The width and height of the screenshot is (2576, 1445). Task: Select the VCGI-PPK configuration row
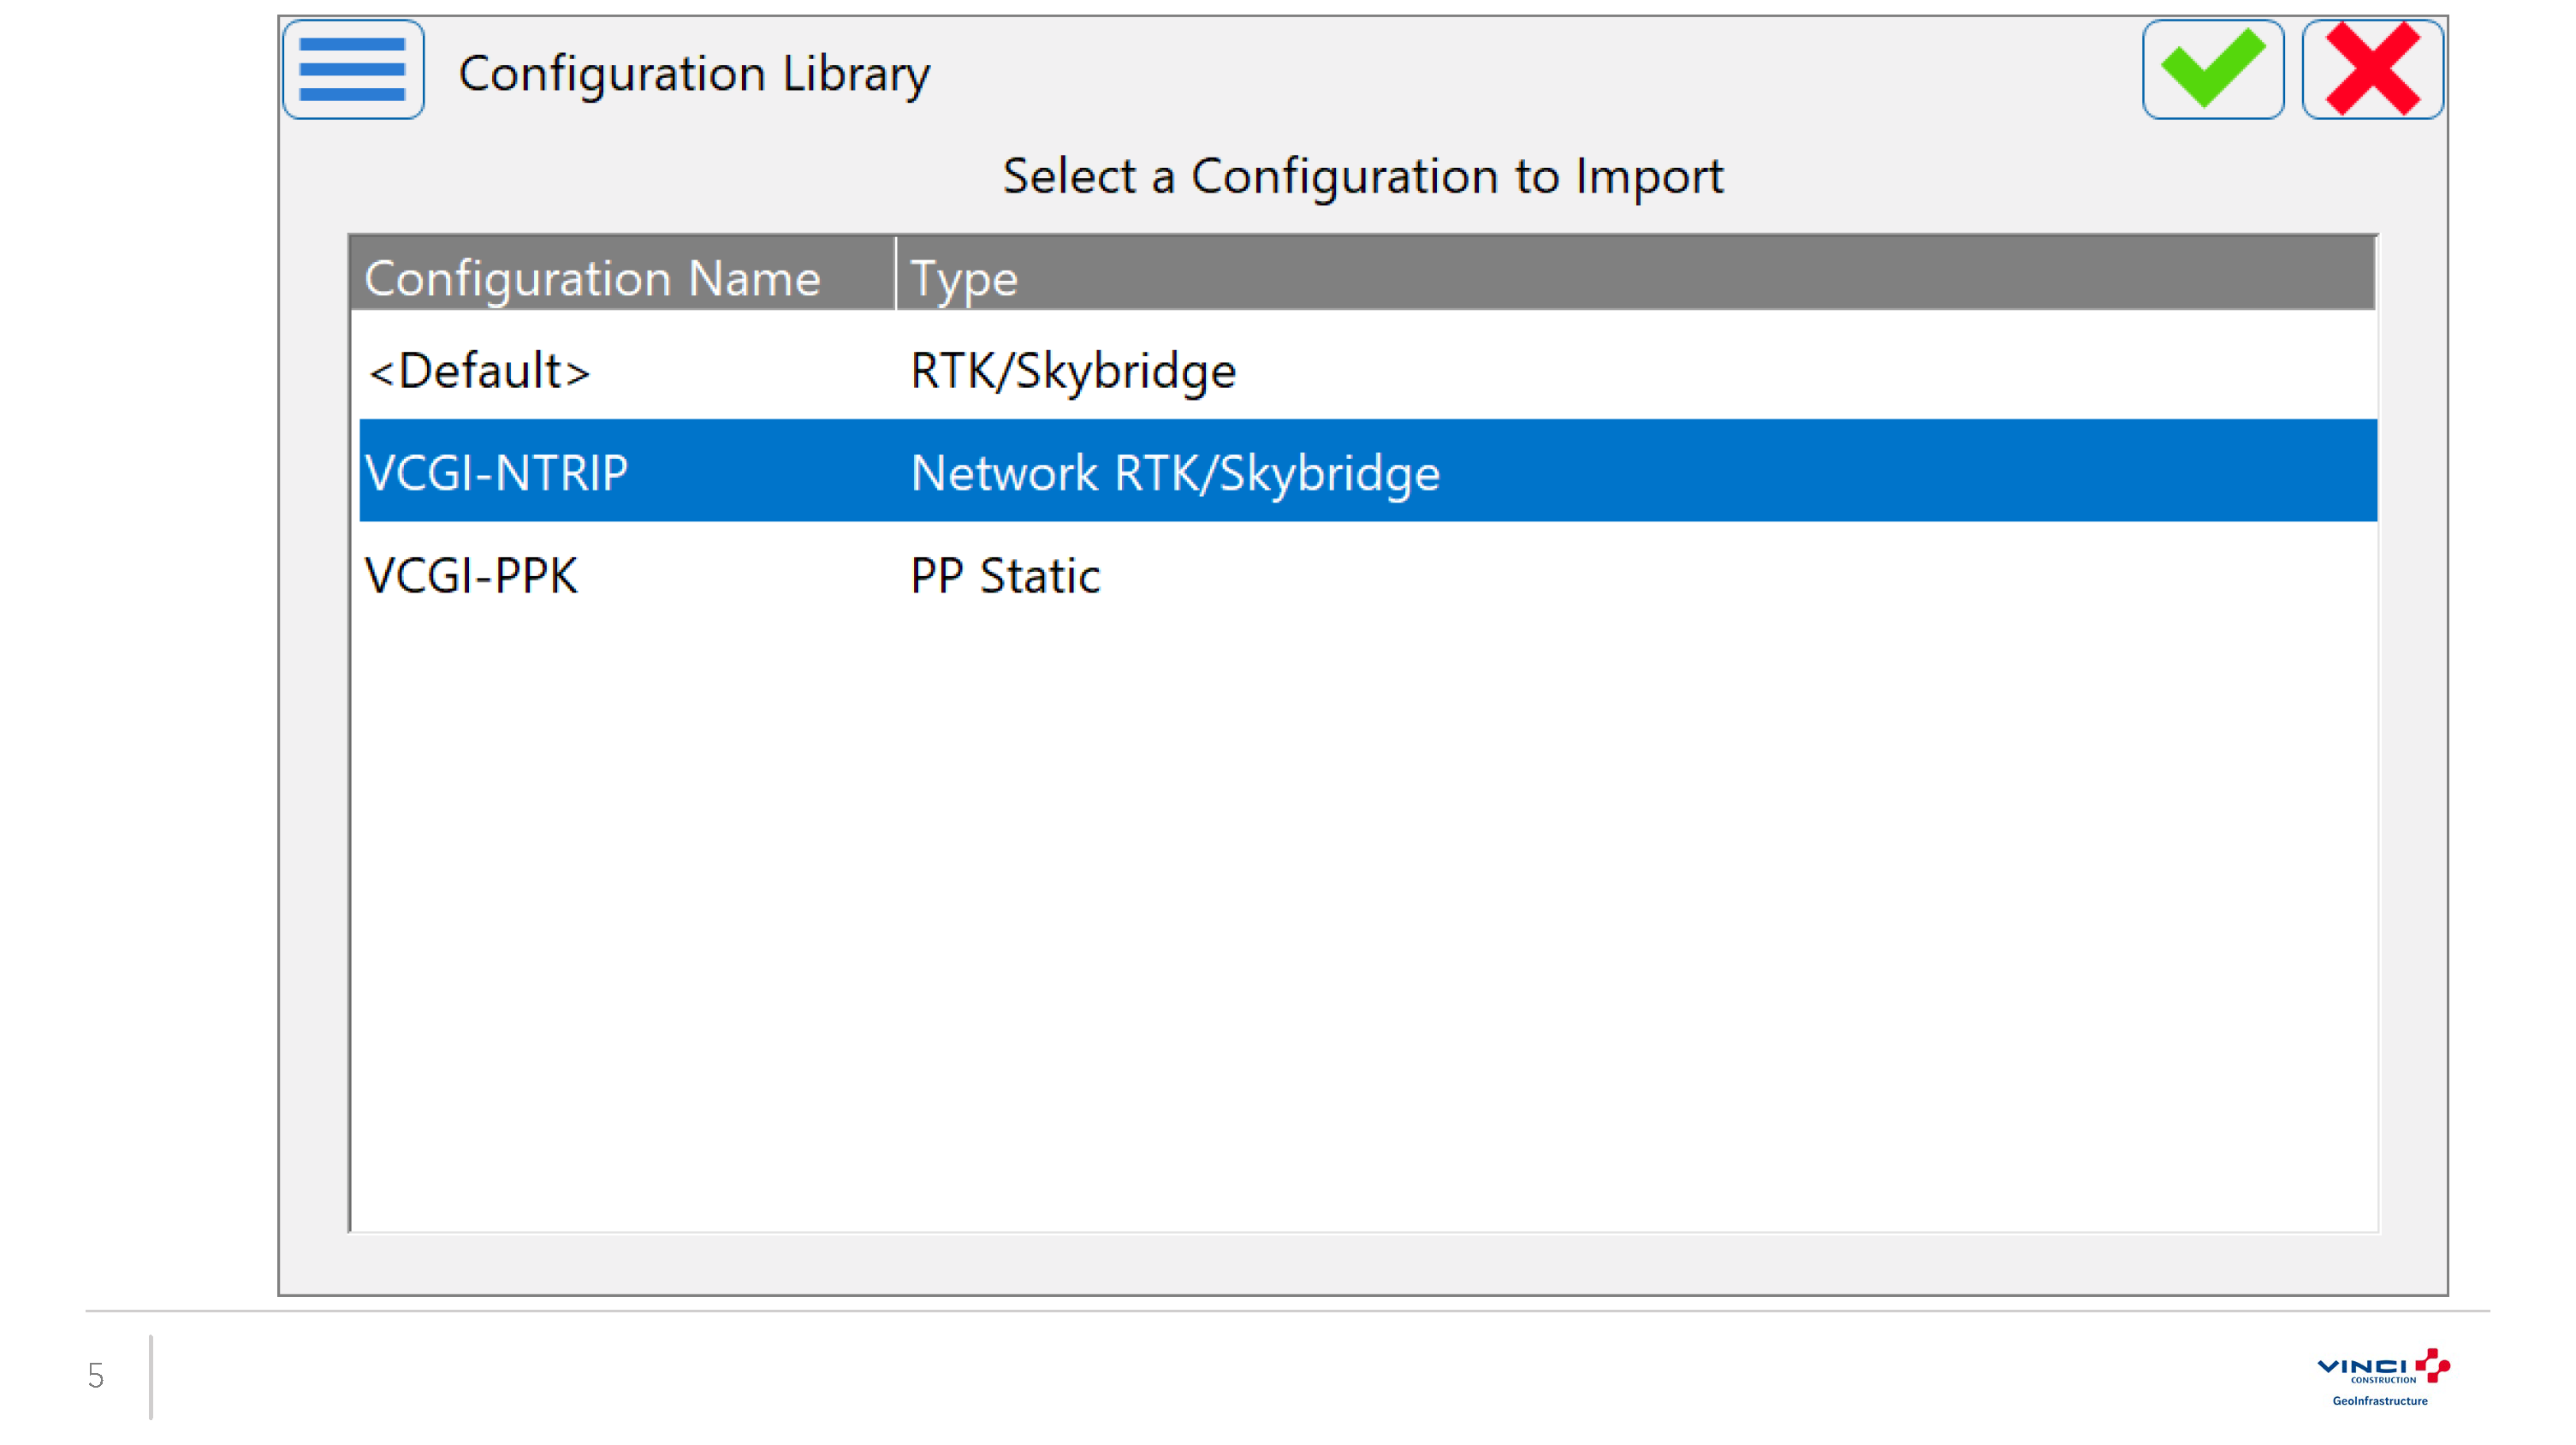coord(1366,574)
